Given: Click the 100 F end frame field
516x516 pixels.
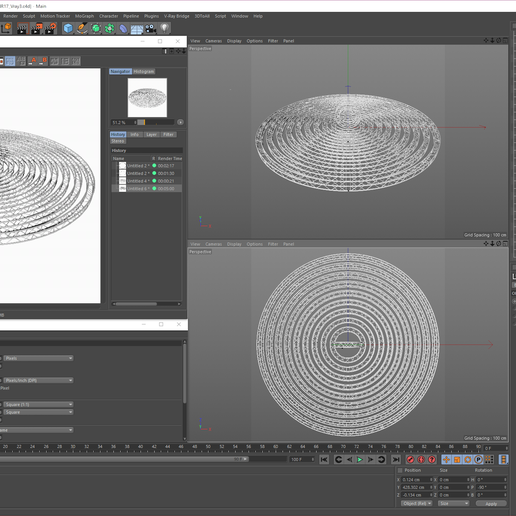Looking at the screenshot, I should [302, 459].
